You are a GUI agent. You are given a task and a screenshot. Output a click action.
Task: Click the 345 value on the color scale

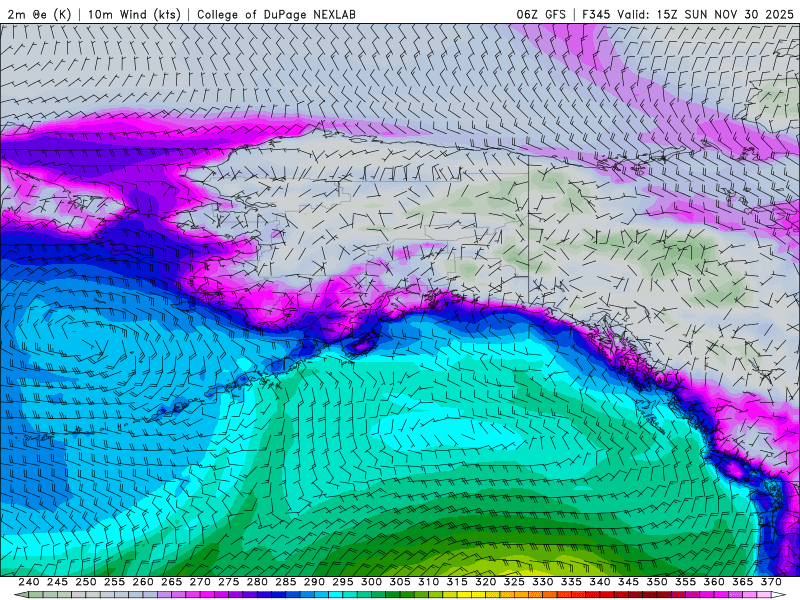click(x=629, y=582)
